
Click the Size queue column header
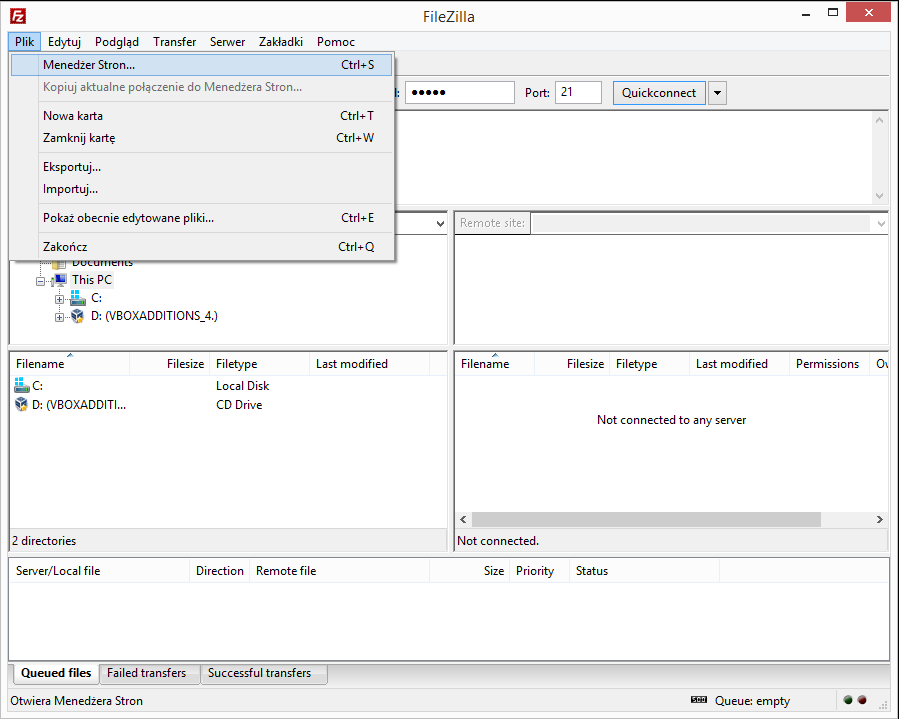[x=470, y=571]
